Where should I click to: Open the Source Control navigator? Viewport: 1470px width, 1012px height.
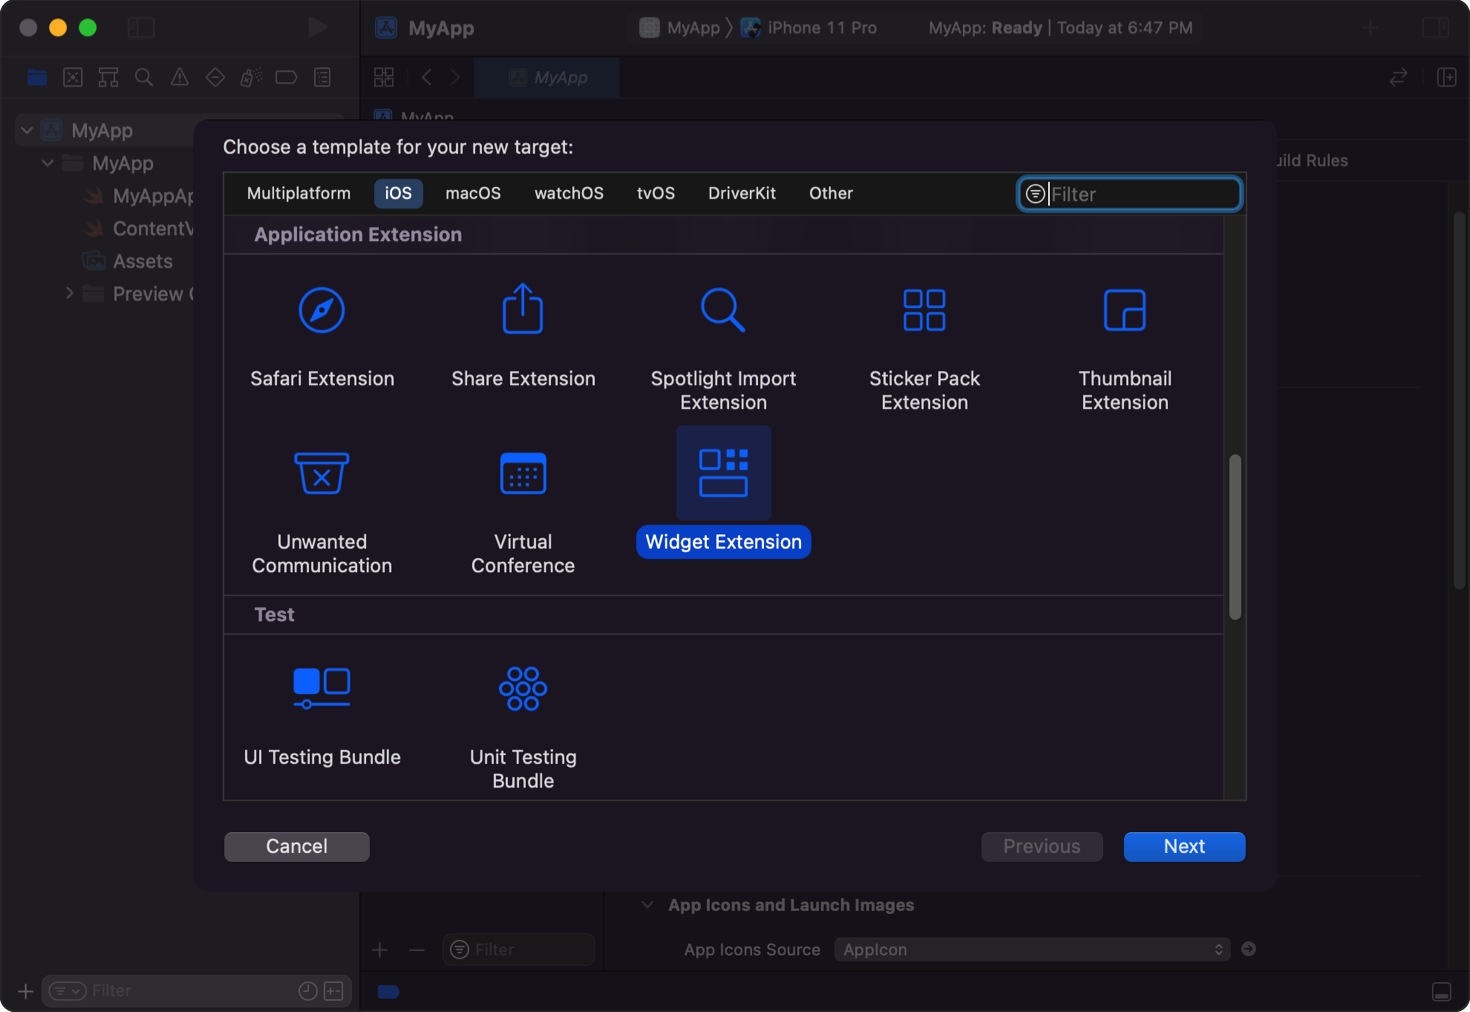click(x=73, y=77)
